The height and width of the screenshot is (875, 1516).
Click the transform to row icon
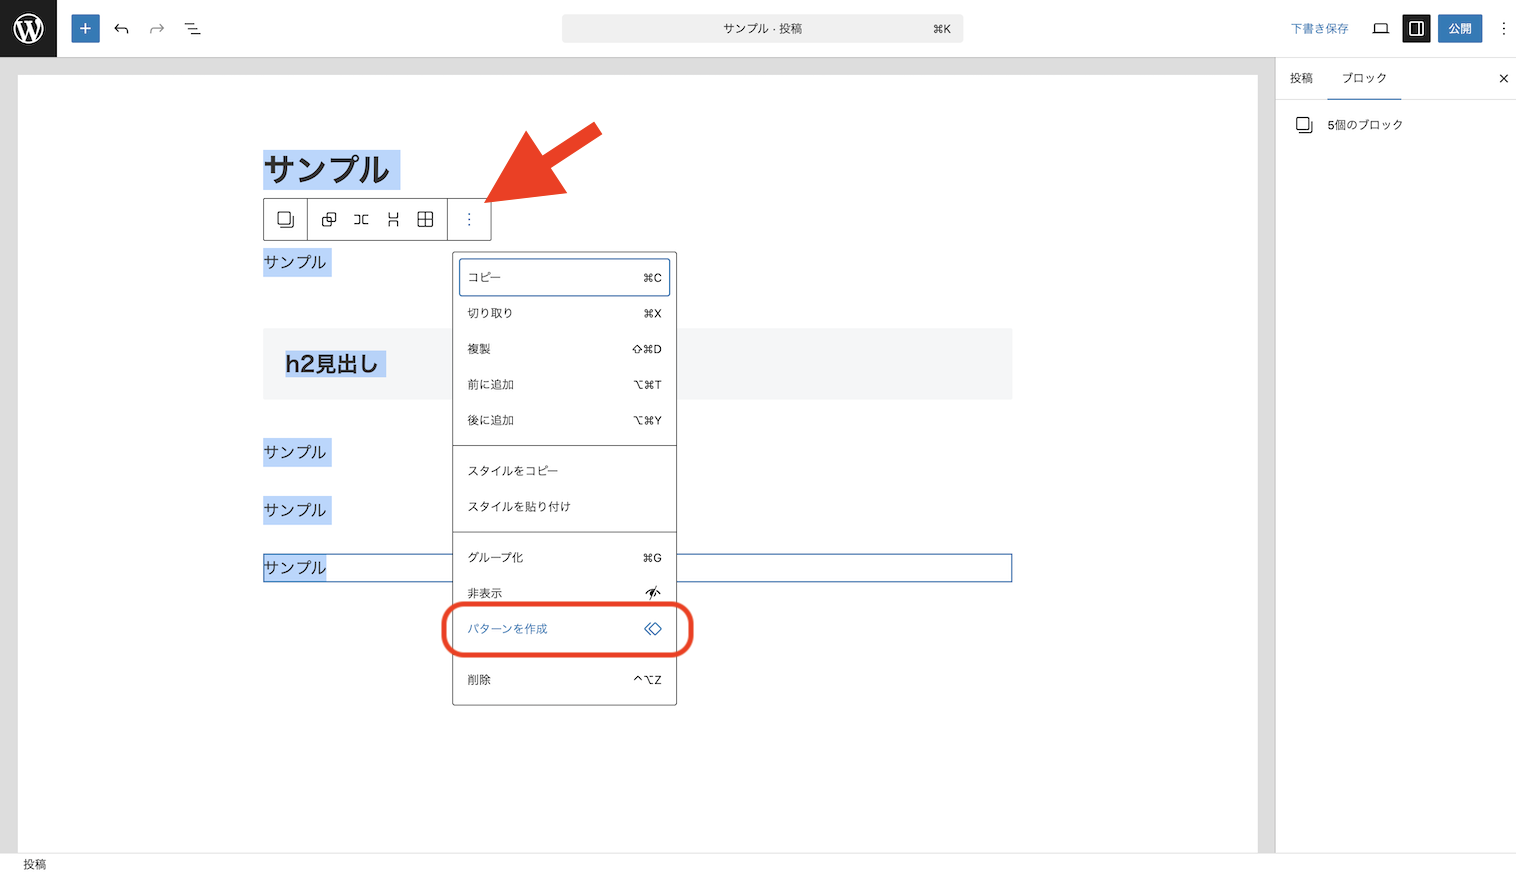pos(361,219)
